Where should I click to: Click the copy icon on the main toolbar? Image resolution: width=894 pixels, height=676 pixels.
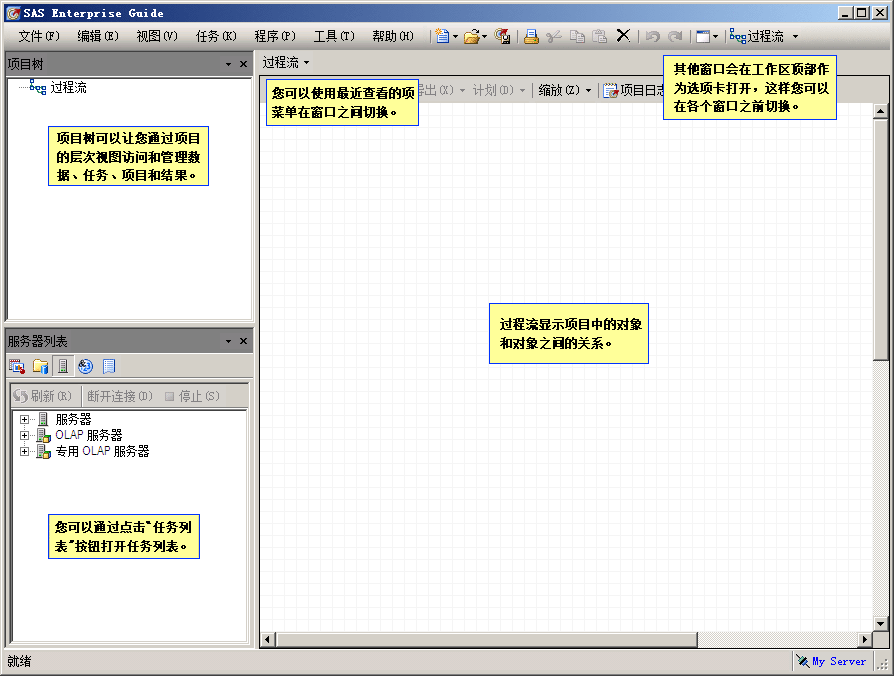click(576, 35)
